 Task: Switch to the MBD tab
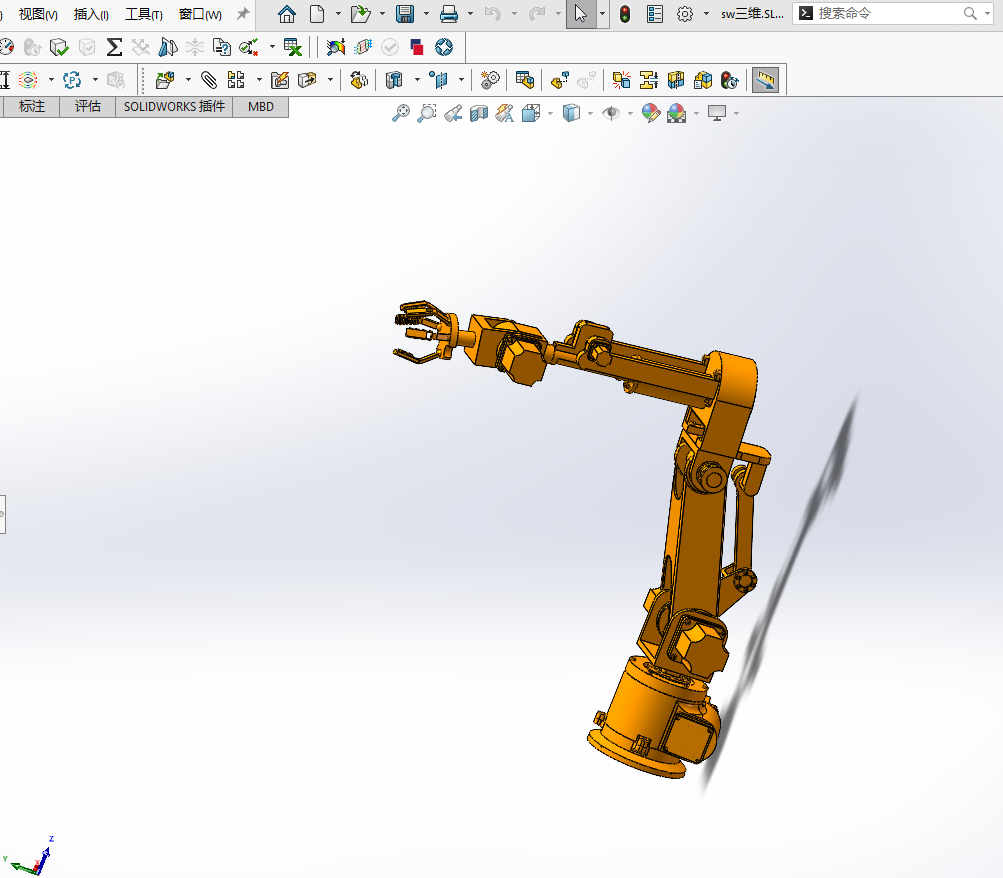point(260,106)
